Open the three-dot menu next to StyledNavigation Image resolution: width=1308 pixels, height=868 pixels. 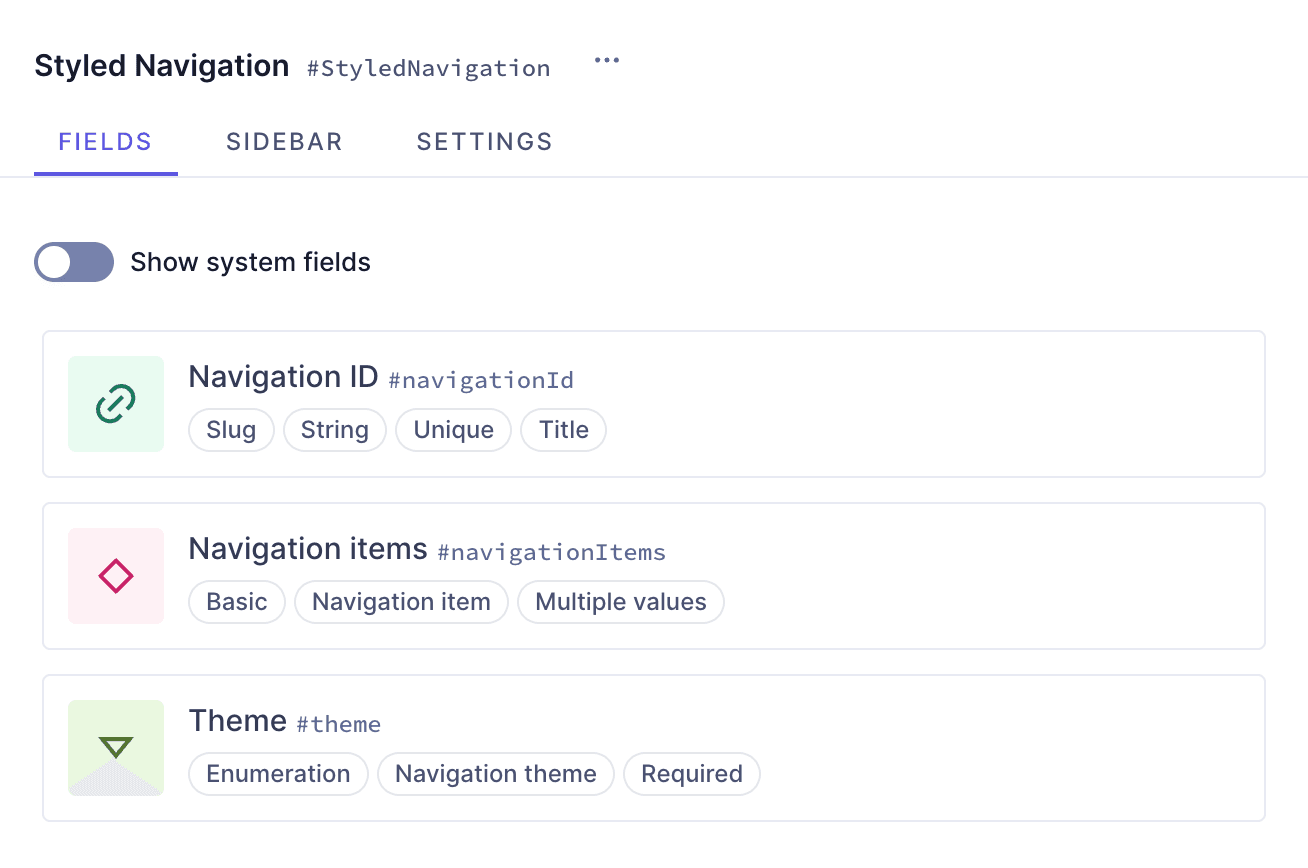(x=607, y=60)
